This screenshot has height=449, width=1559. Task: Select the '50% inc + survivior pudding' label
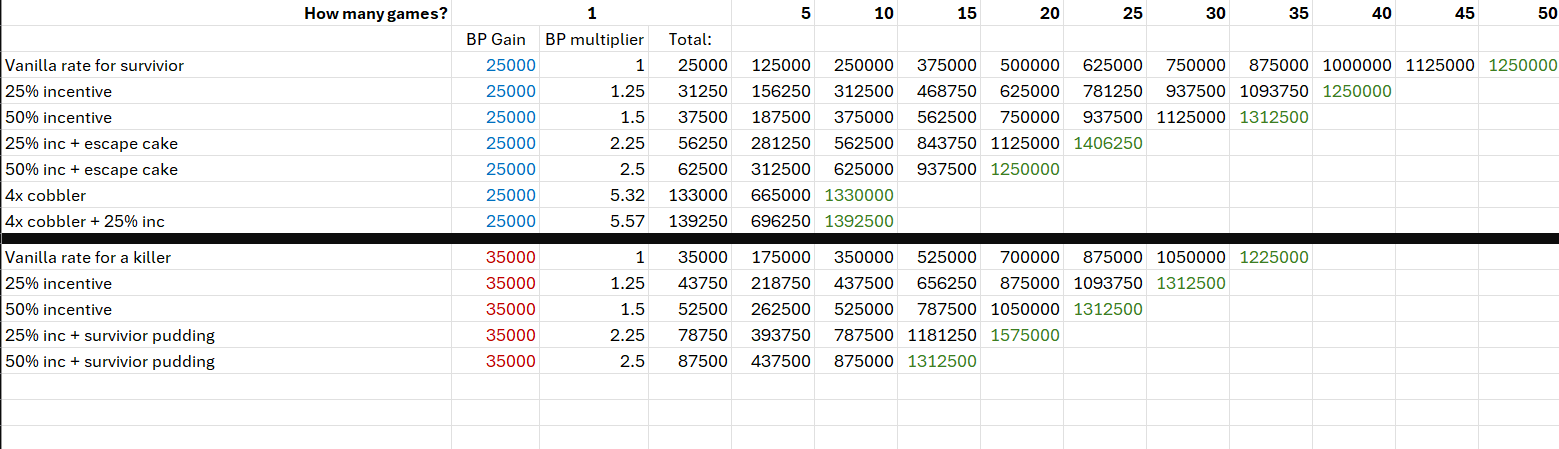click(x=226, y=361)
